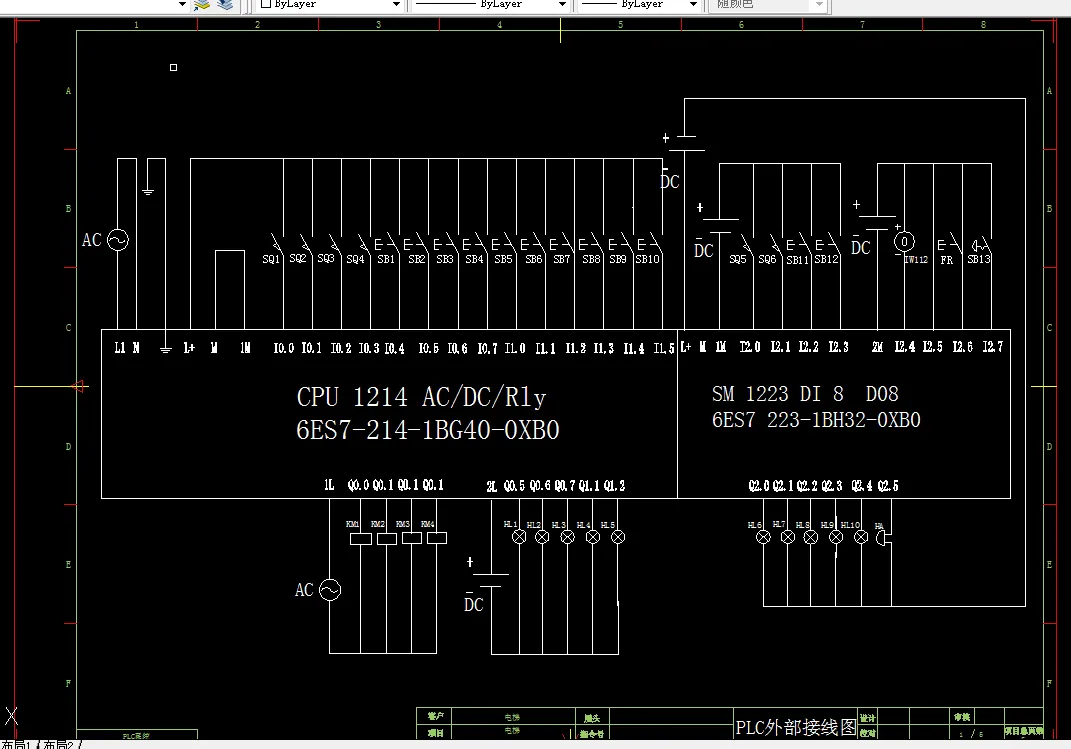This screenshot has width=1071, height=749.
Task: Select the Q0.0 output label
Action: 359,485
